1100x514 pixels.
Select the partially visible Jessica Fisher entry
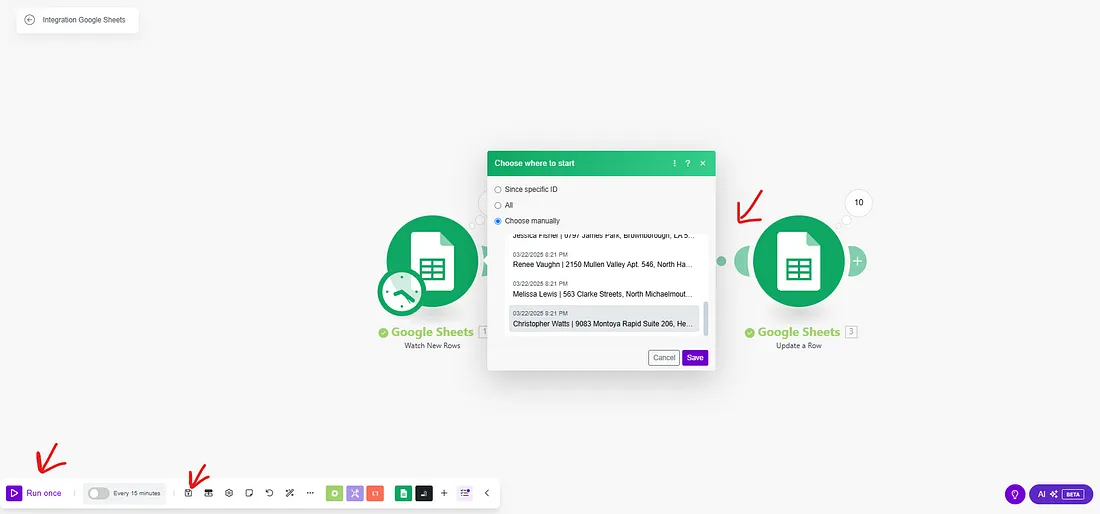pyautogui.click(x=603, y=236)
